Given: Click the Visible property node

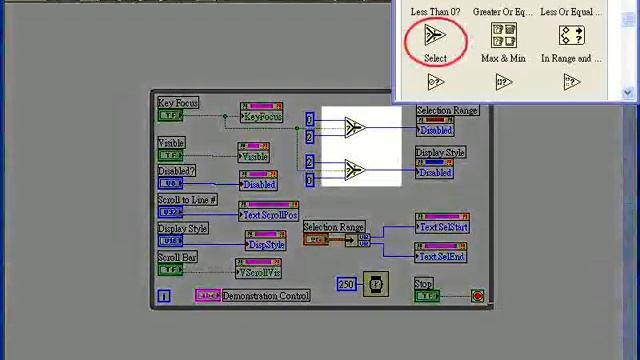Looking at the screenshot, I should (253, 152).
